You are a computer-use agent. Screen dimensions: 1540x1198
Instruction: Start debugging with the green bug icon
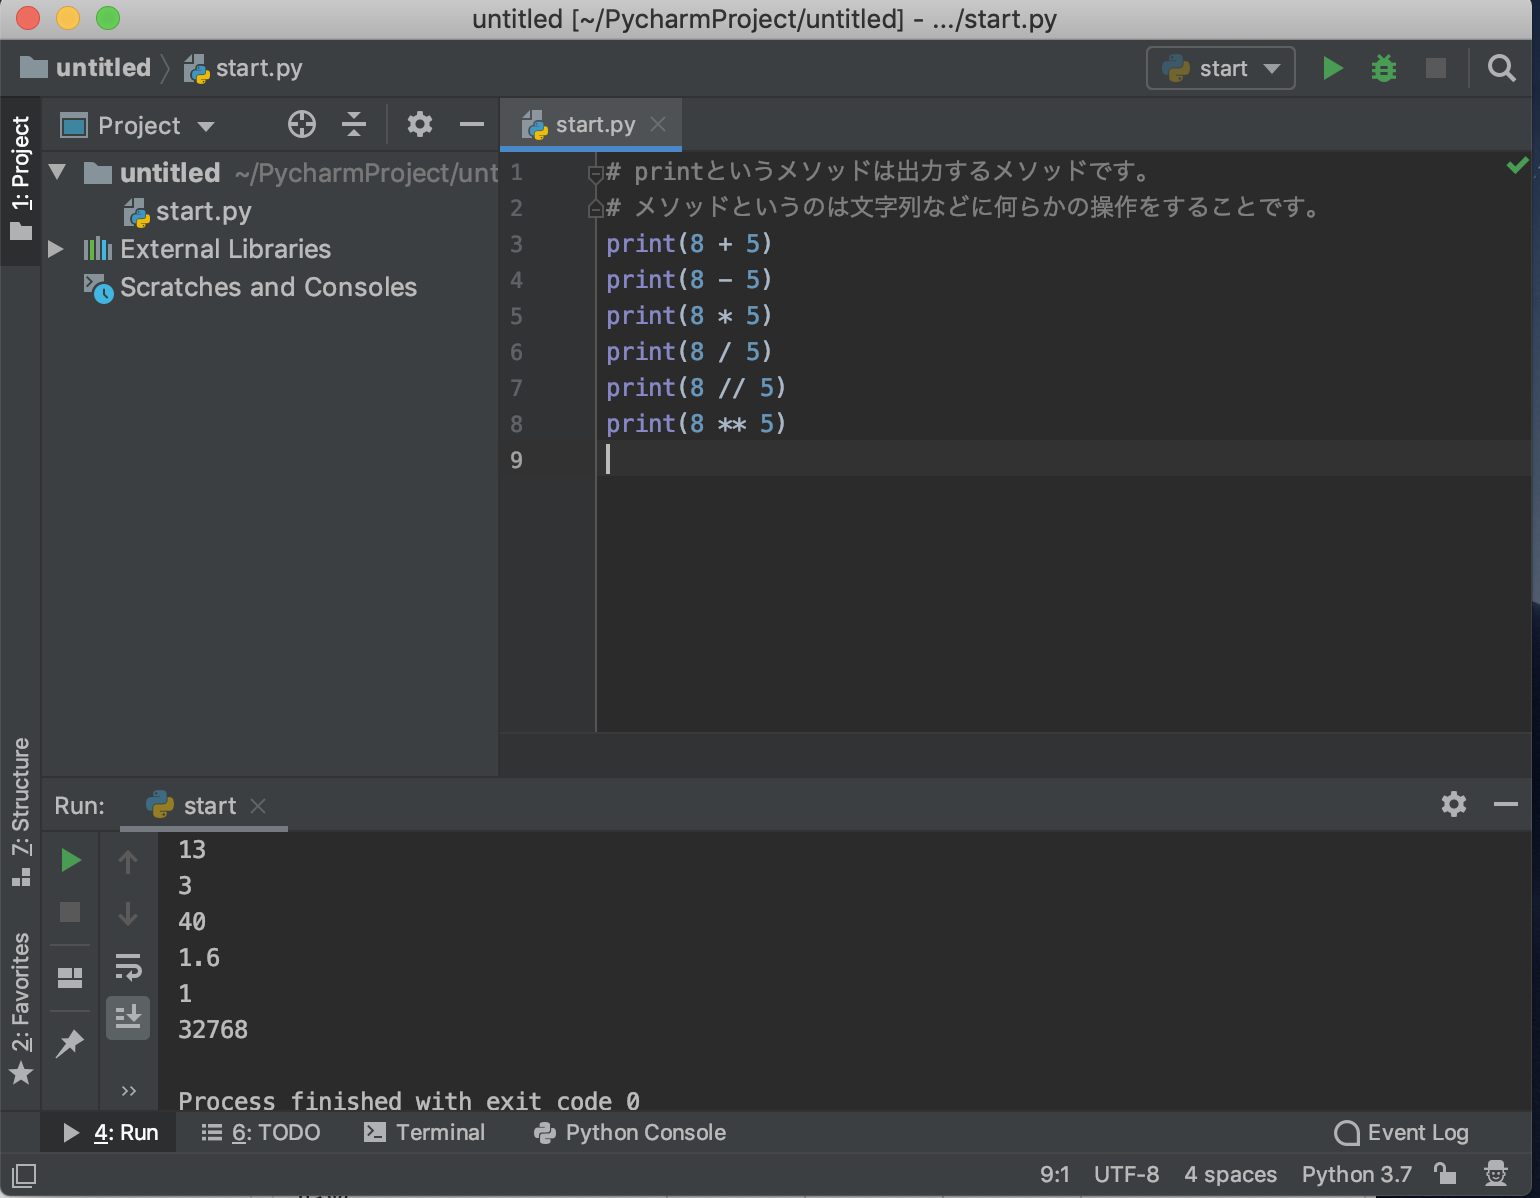(1384, 68)
